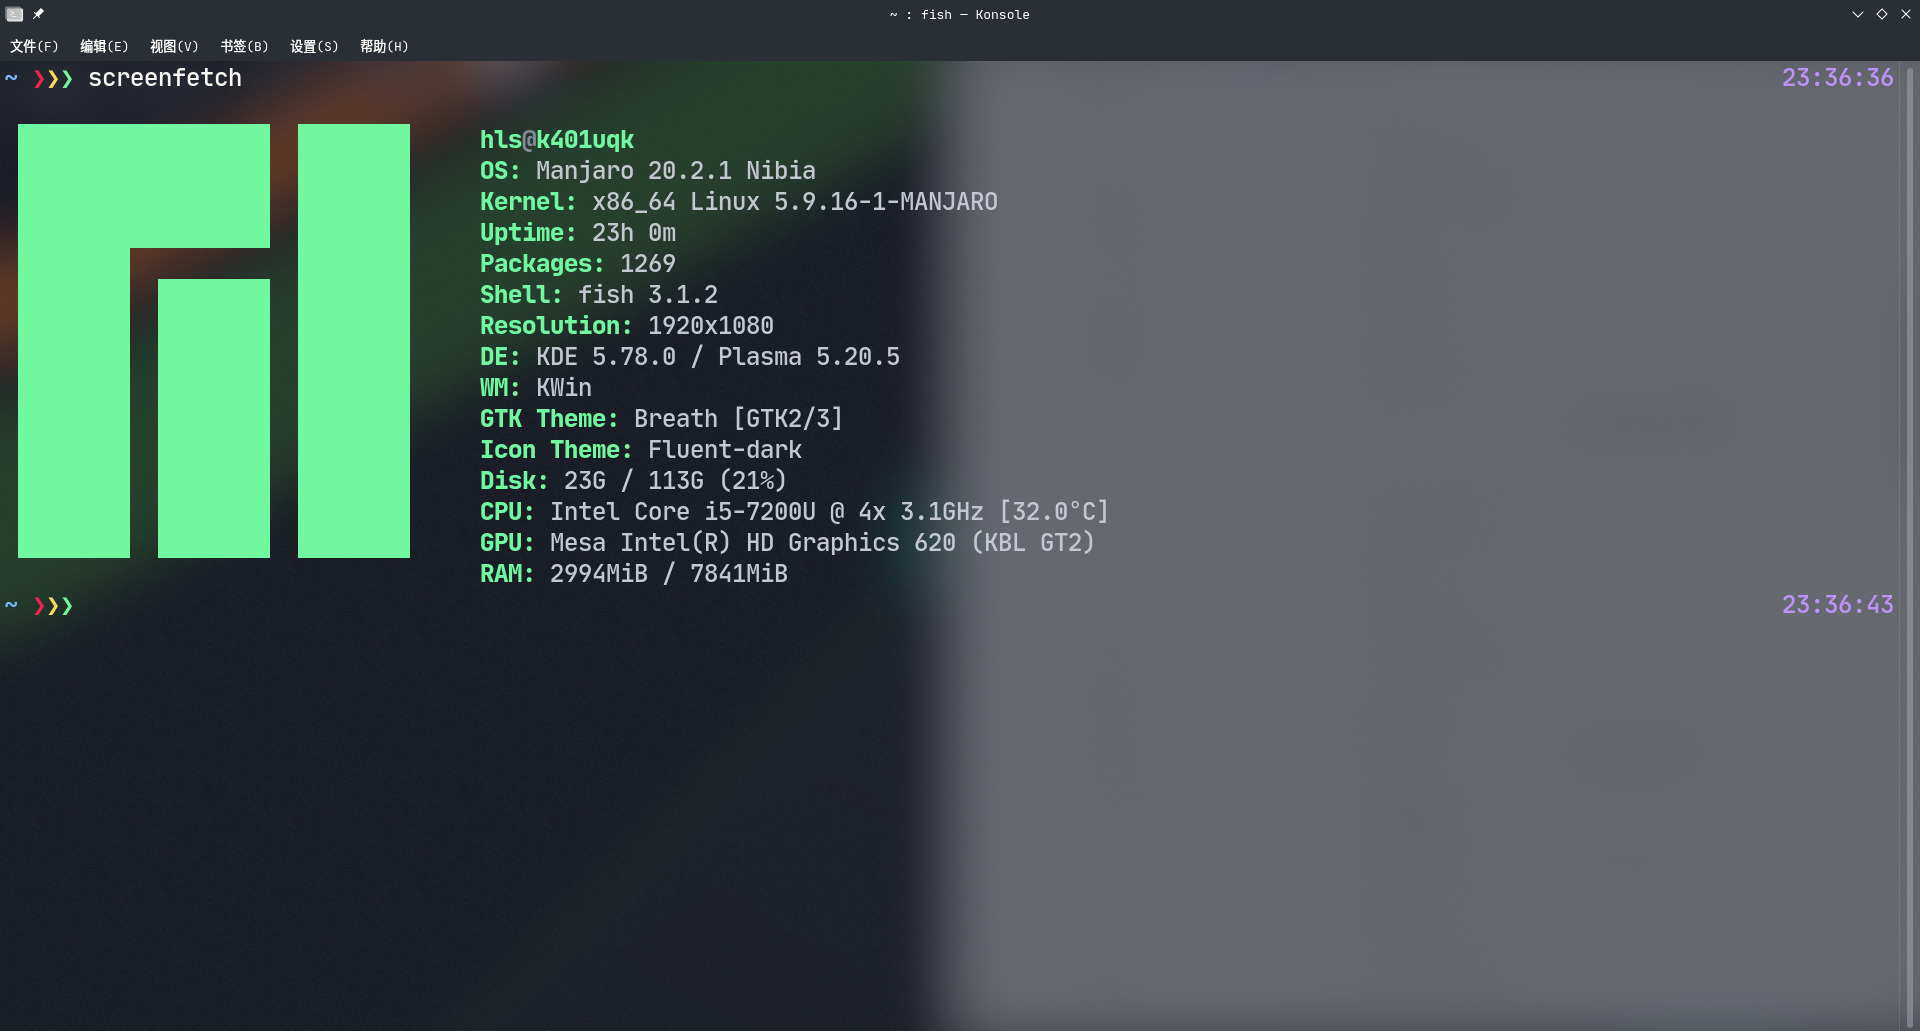Click the empty fish prompt at bottom

coord(40,606)
